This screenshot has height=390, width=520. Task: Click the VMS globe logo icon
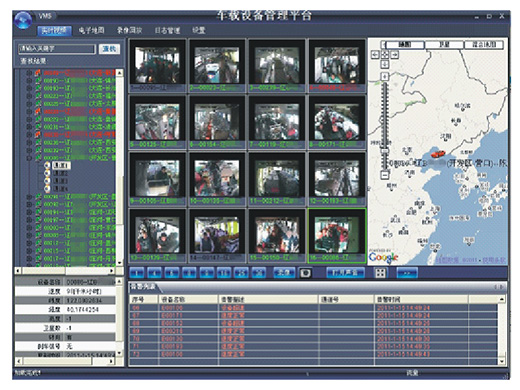(23, 20)
